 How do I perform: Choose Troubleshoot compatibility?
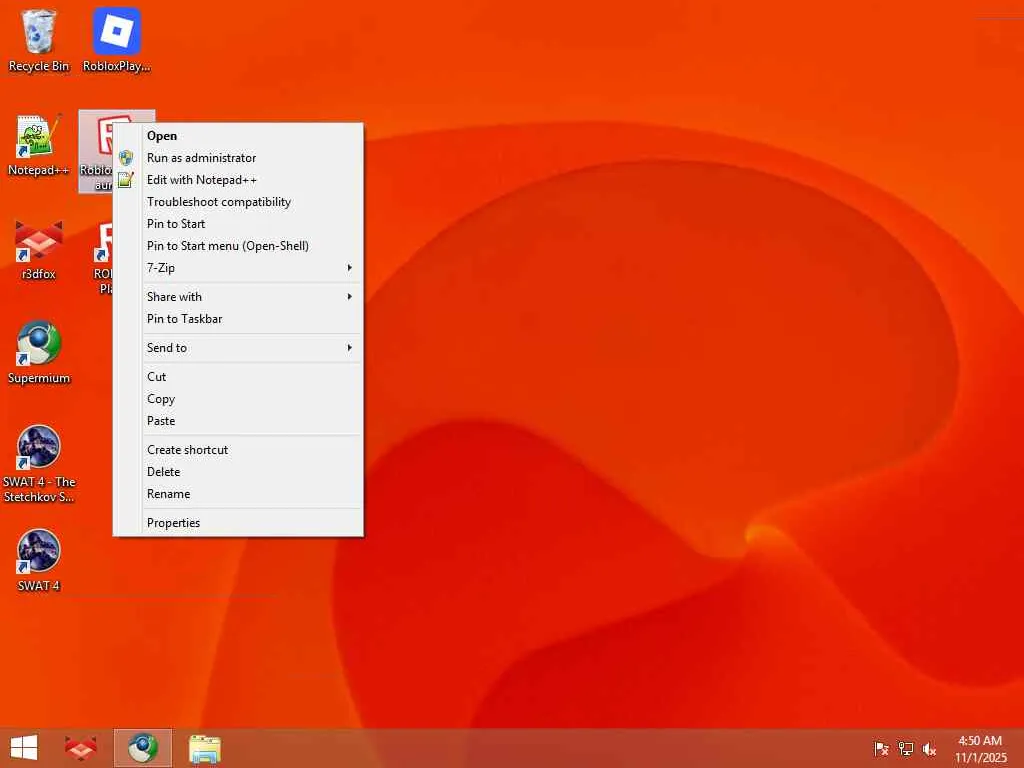click(x=238, y=202)
